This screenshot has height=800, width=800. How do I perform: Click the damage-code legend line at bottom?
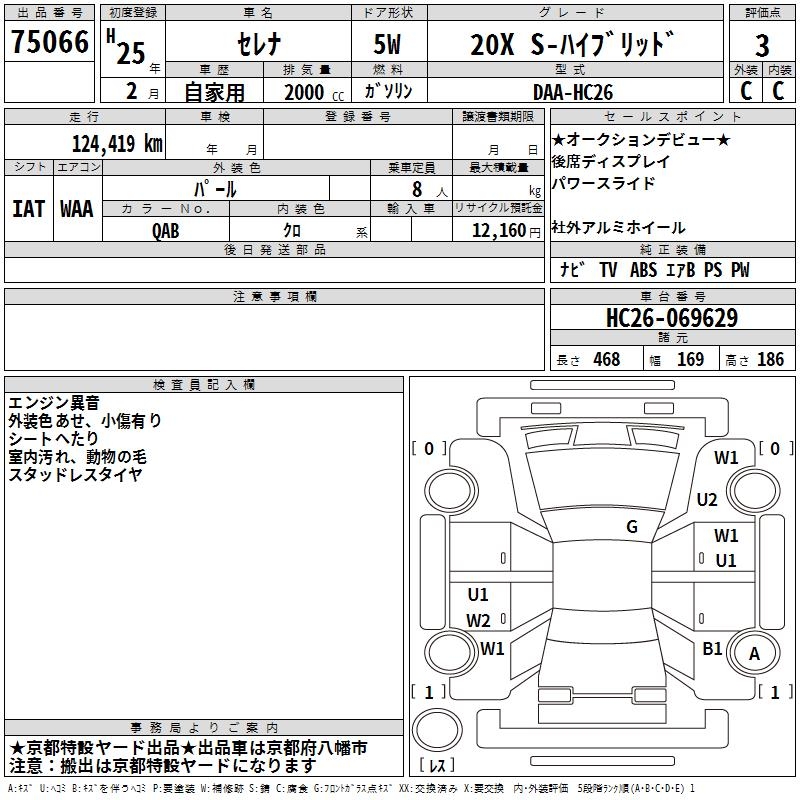pos(351,789)
